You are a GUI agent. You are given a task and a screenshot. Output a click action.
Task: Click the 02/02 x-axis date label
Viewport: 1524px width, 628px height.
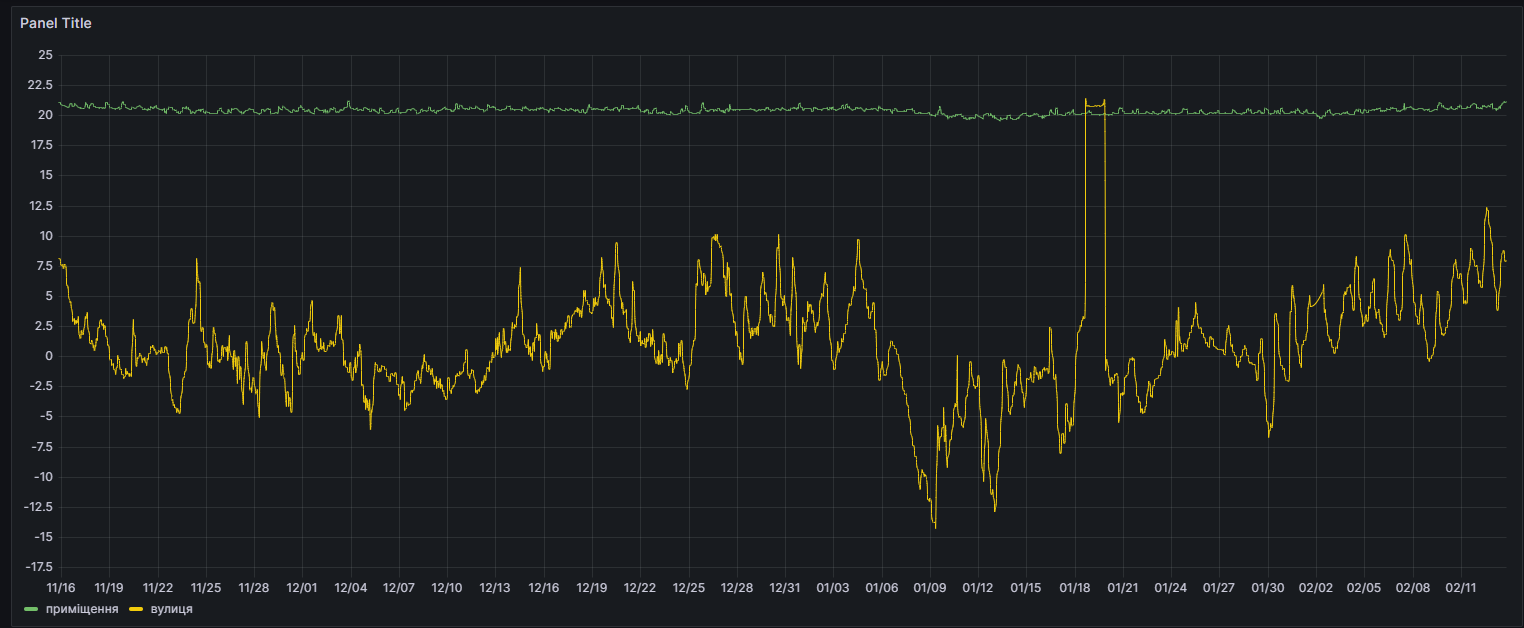click(x=1316, y=588)
